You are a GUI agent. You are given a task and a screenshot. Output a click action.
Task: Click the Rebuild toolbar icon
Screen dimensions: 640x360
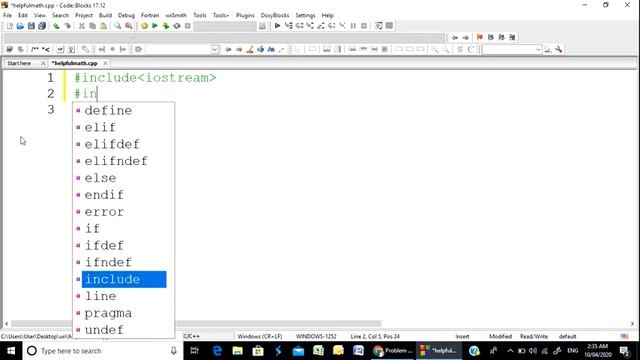coord(177,26)
